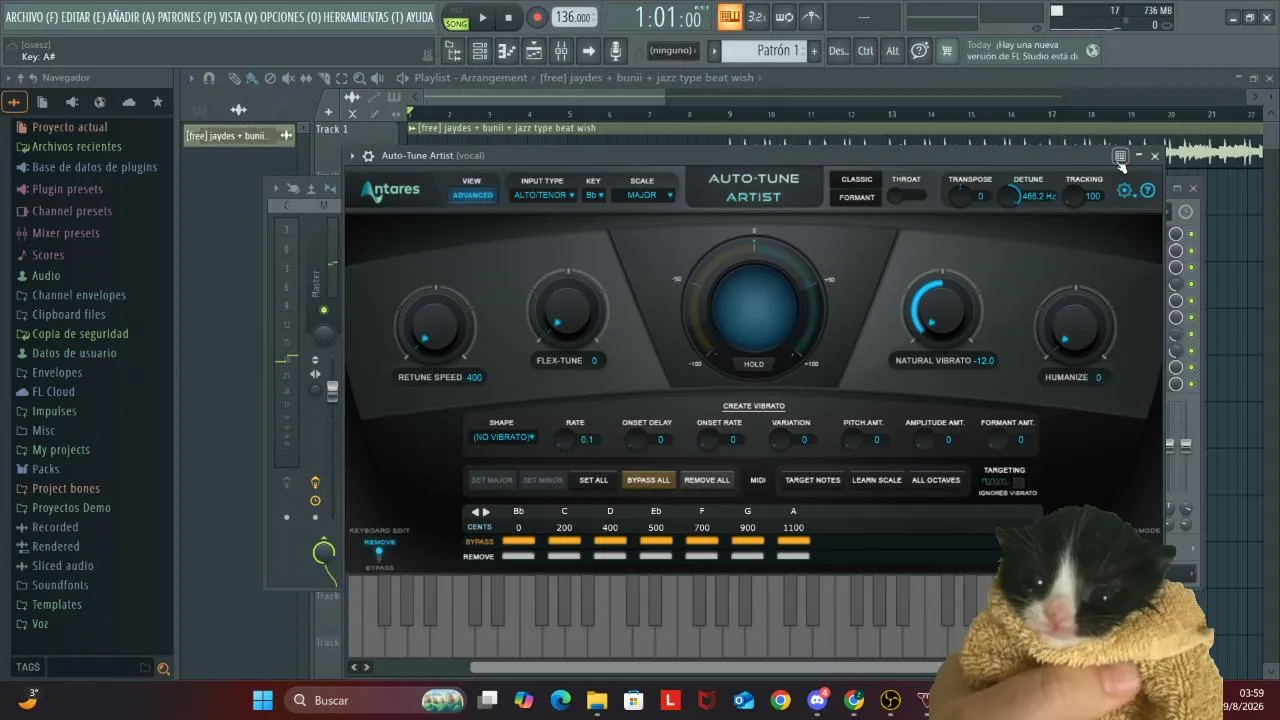
Task: Open the SCALE Major dropdown
Action: click(649, 195)
